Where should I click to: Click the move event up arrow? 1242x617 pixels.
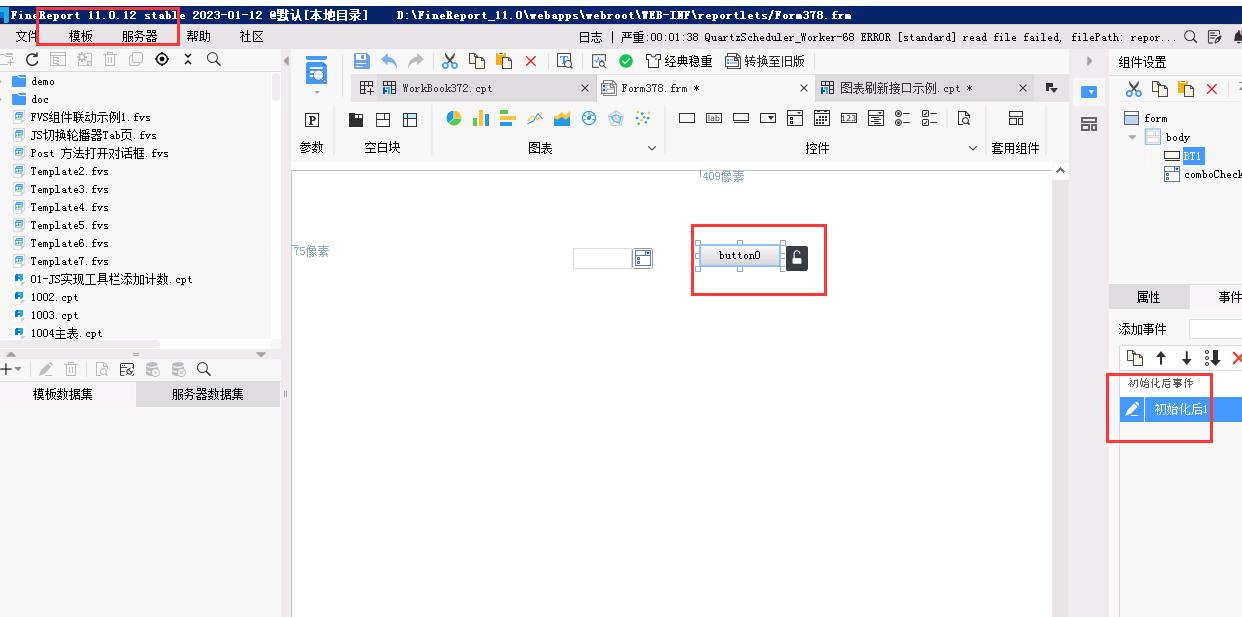(1161, 358)
